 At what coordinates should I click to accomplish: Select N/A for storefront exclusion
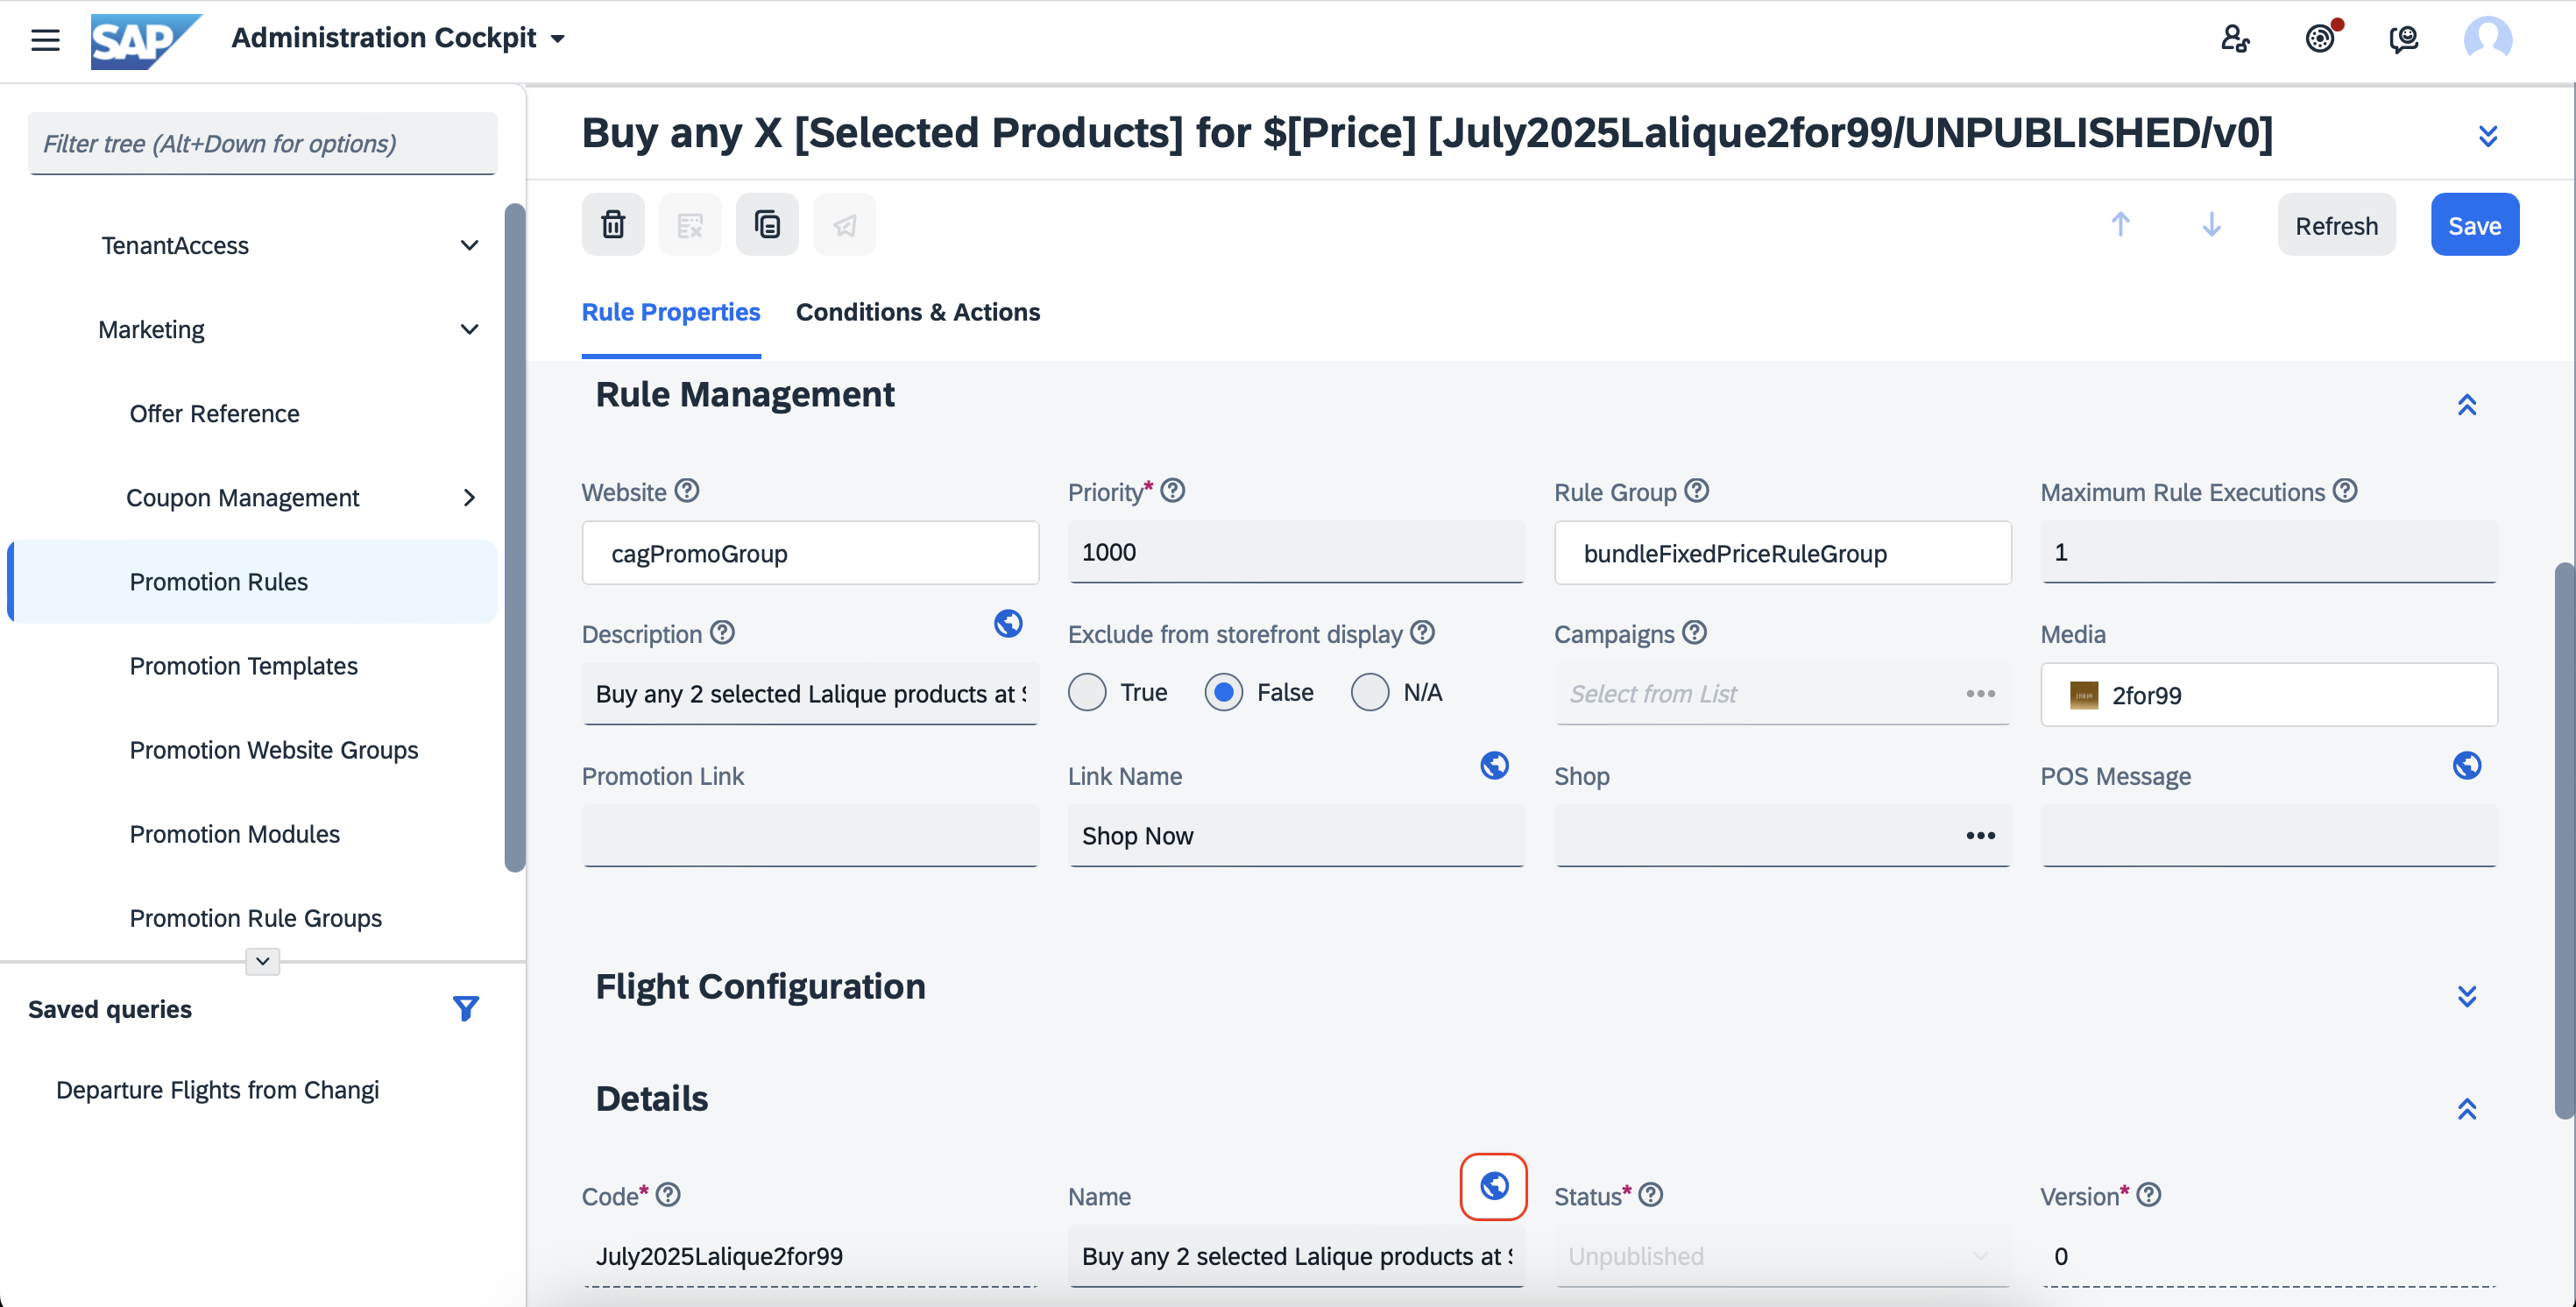1370,692
